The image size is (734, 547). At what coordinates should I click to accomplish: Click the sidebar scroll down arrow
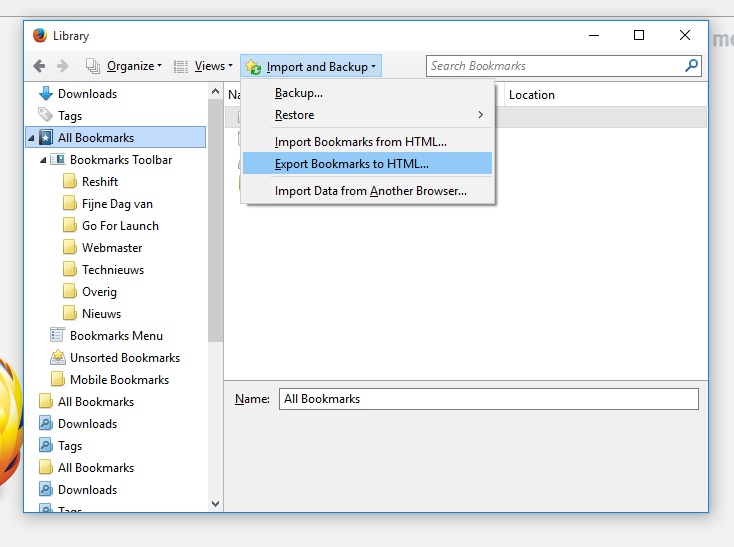215,504
